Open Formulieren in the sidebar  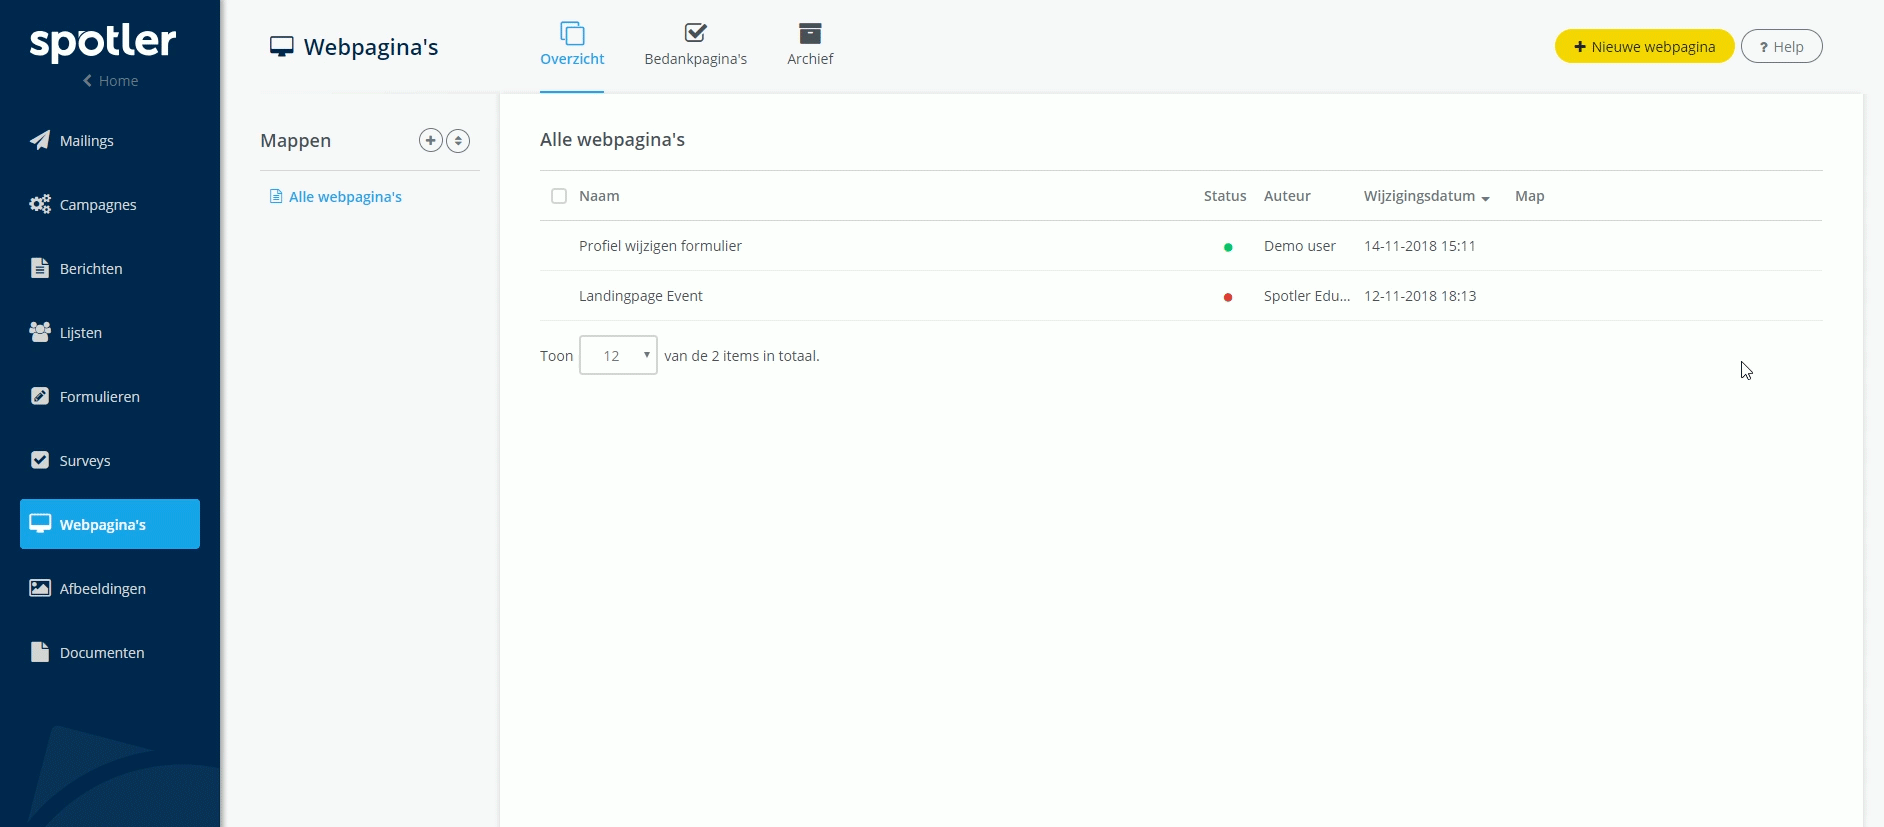coord(110,396)
